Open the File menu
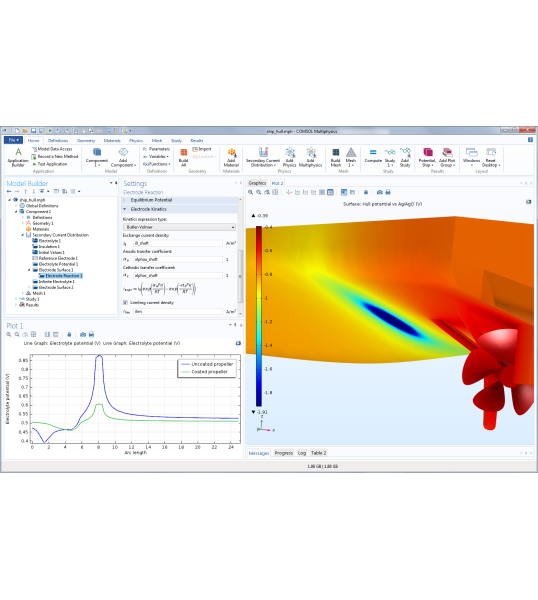Image resolution: width=538 pixels, height=600 pixels. 13,140
